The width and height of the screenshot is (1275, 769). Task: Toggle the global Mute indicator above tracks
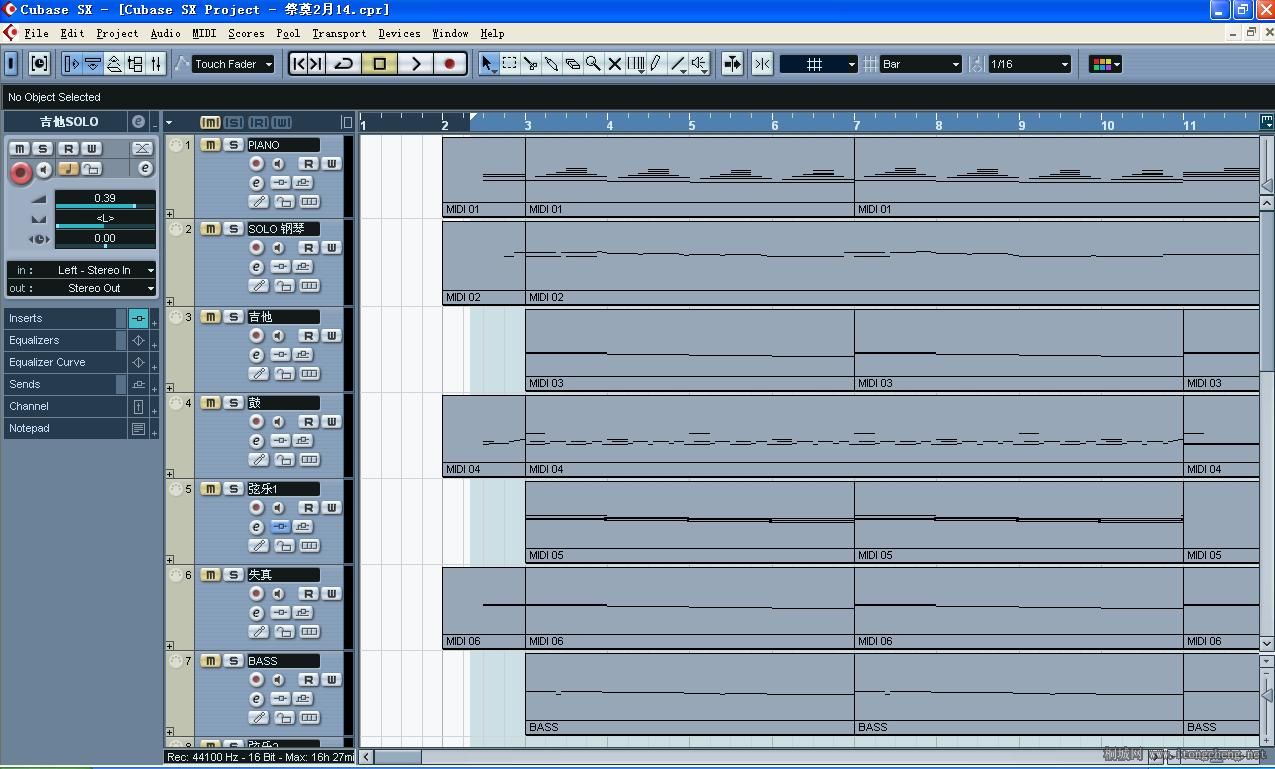tap(210, 122)
